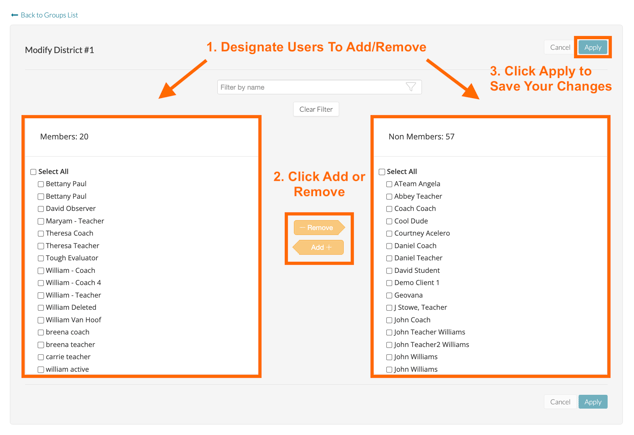Click the Remove arrow button
Screen dimensions: 634x435
(319, 228)
